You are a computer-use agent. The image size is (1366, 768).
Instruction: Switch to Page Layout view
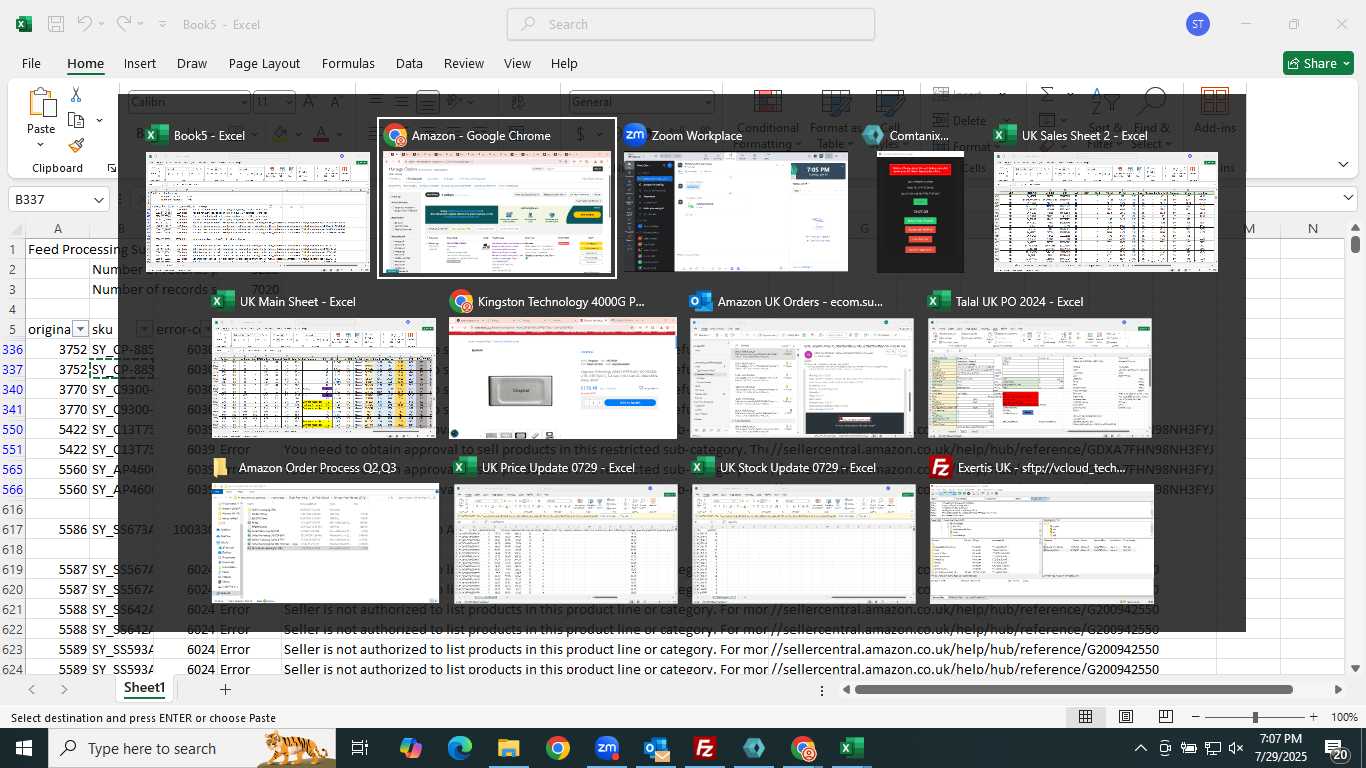1125,717
